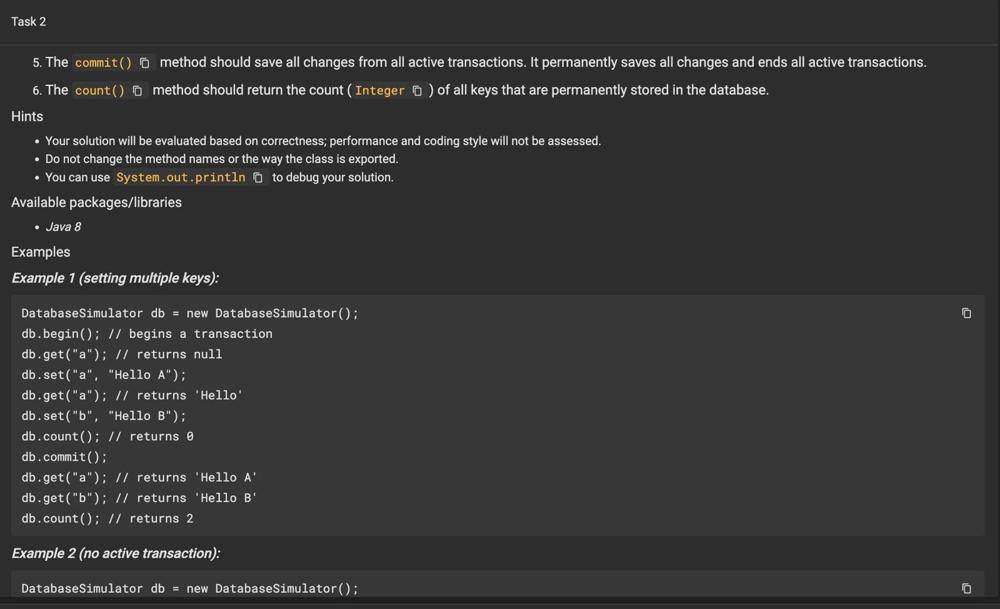This screenshot has width=1000, height=609.
Task: Click Example 1 (setting multiple keys) title
Action: pos(115,278)
